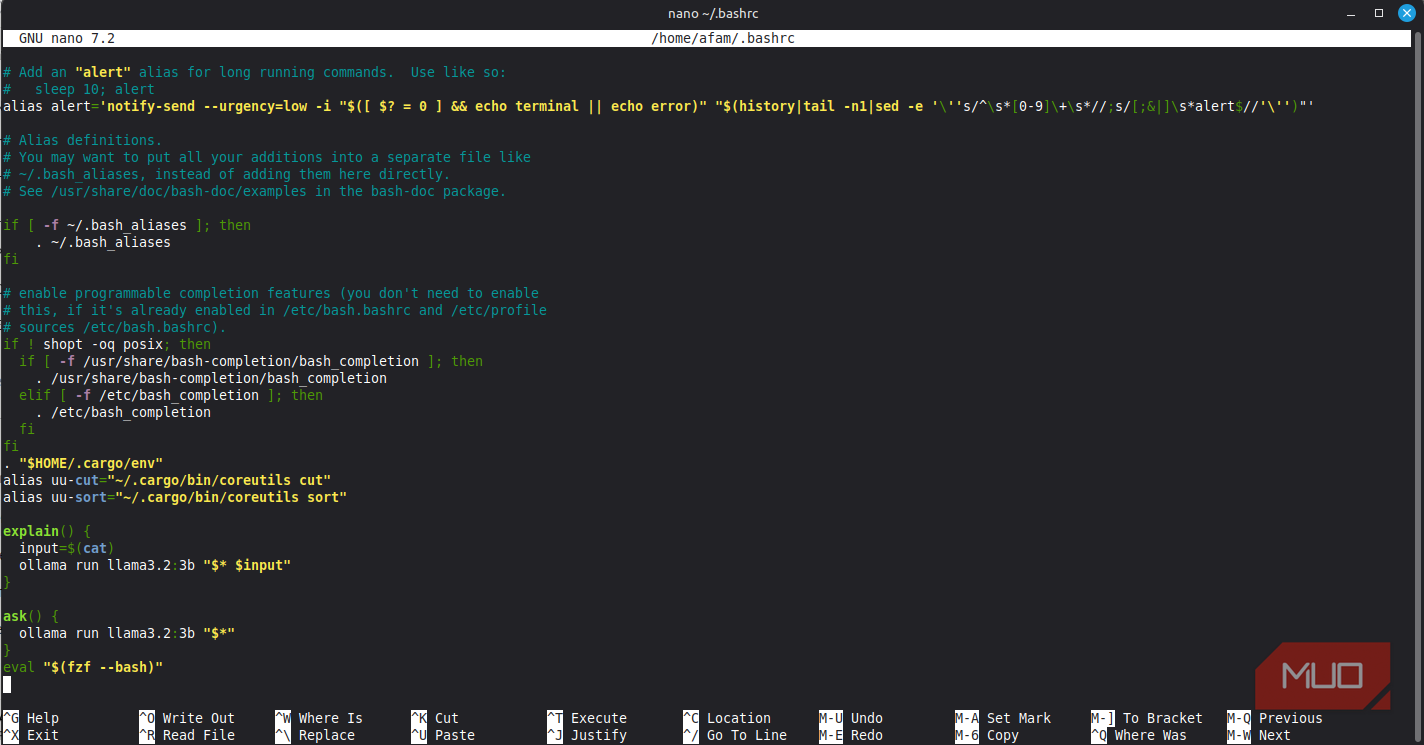Image resolution: width=1424 pixels, height=745 pixels.
Task: Click the 'if ! shopt -oq posix; then' line
Action: point(107,344)
